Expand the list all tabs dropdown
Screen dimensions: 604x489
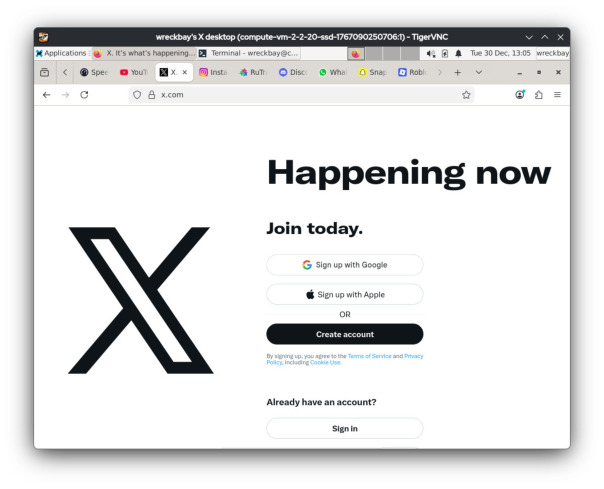479,72
